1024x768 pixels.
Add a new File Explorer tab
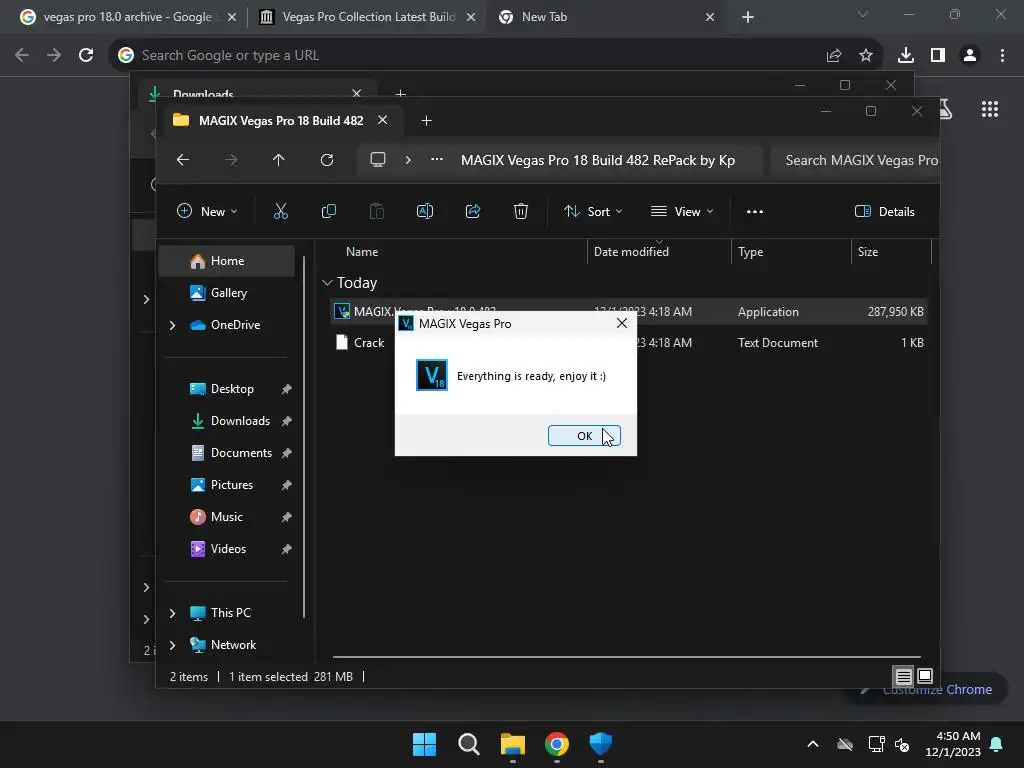coord(426,121)
